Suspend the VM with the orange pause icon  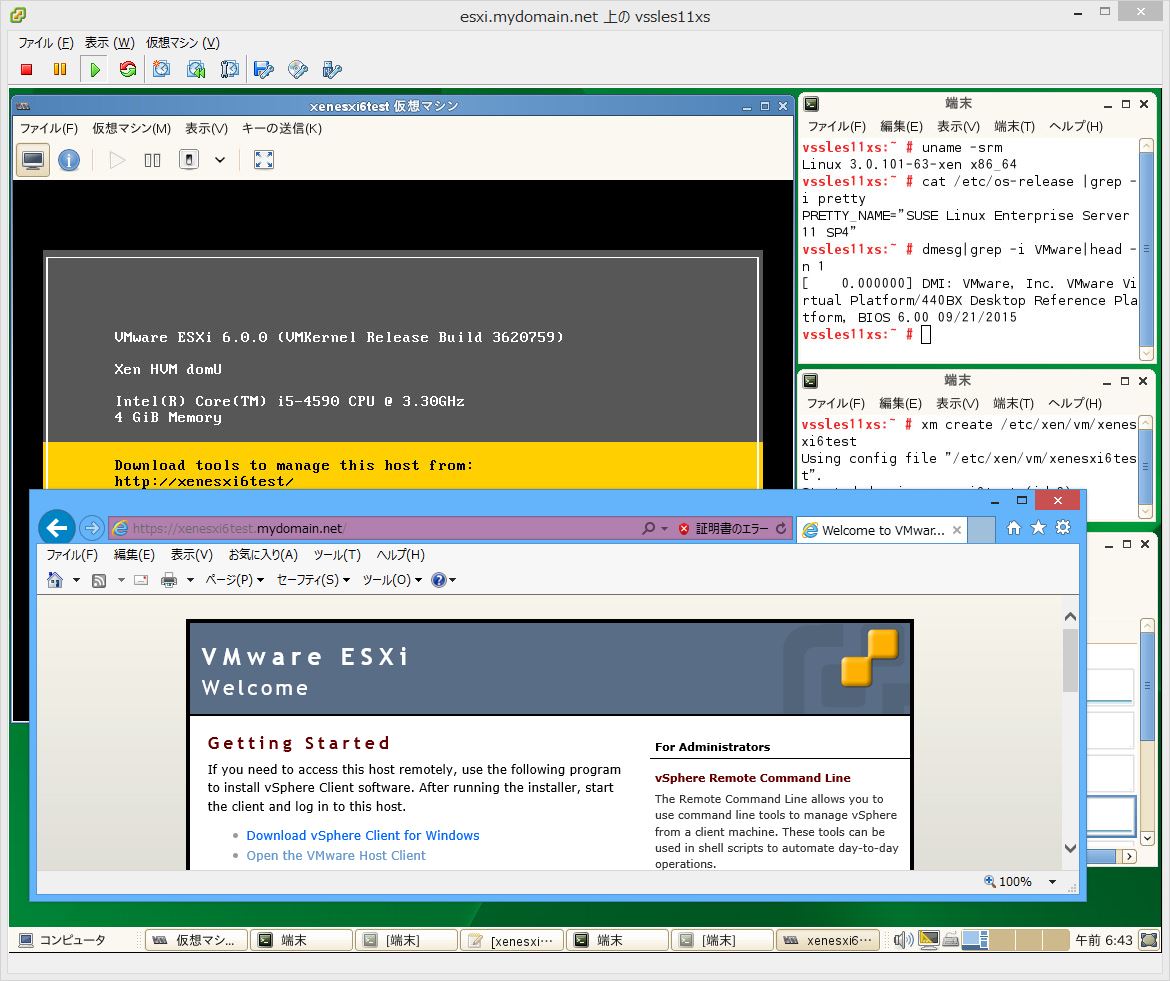[60, 69]
